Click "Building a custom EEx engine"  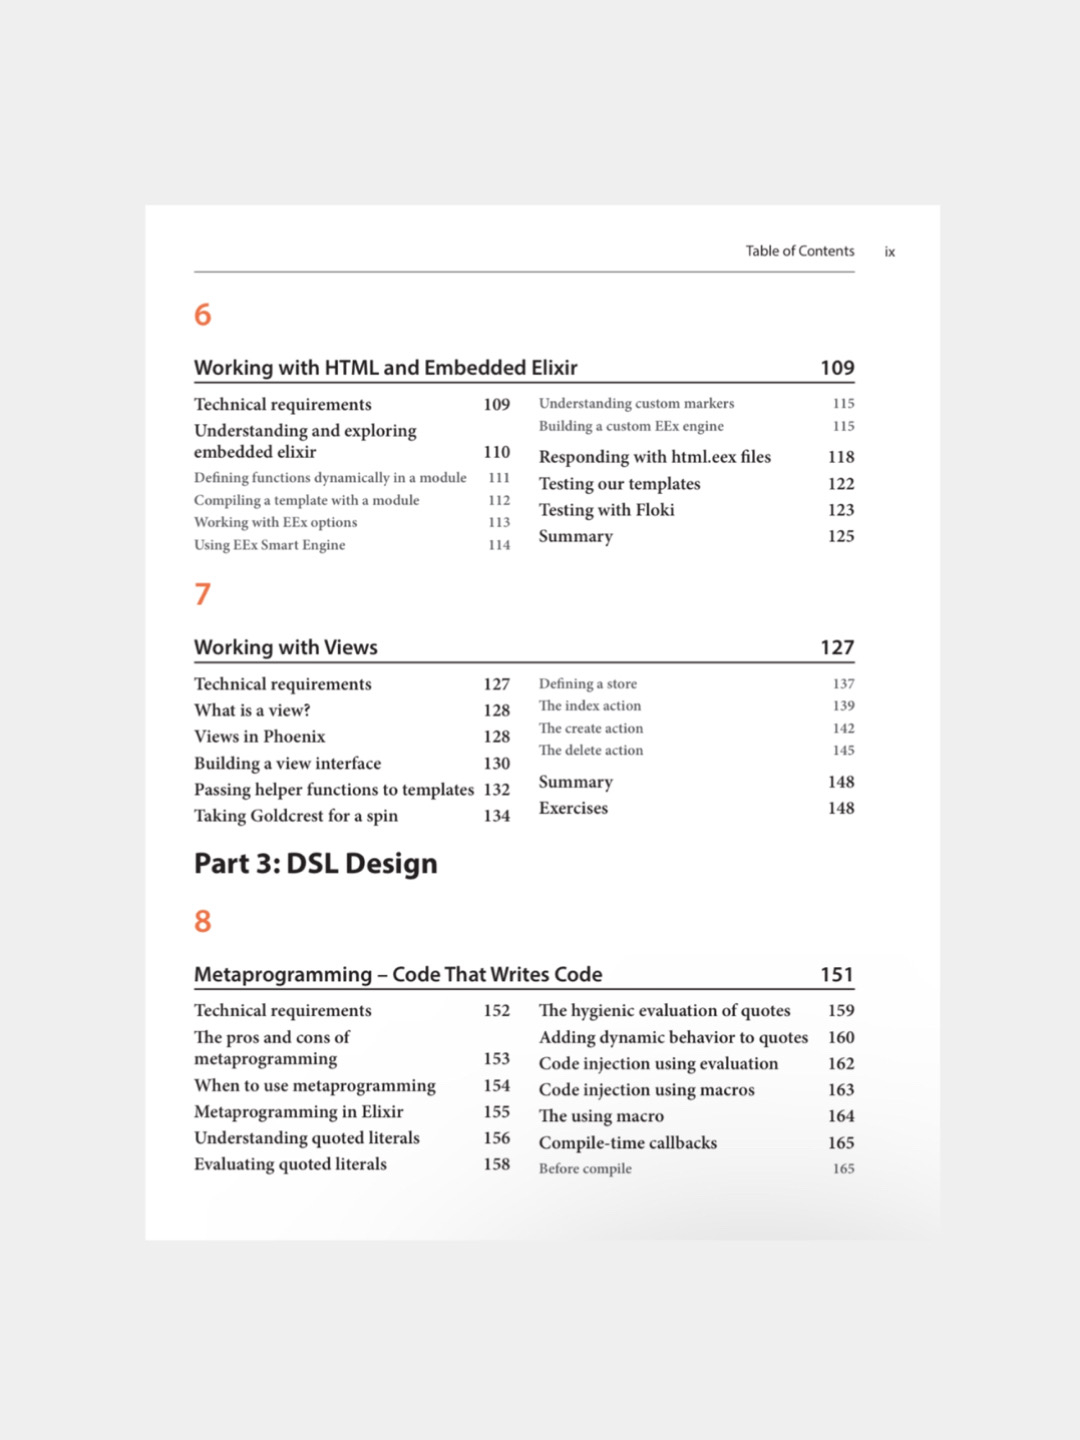pyautogui.click(x=631, y=426)
